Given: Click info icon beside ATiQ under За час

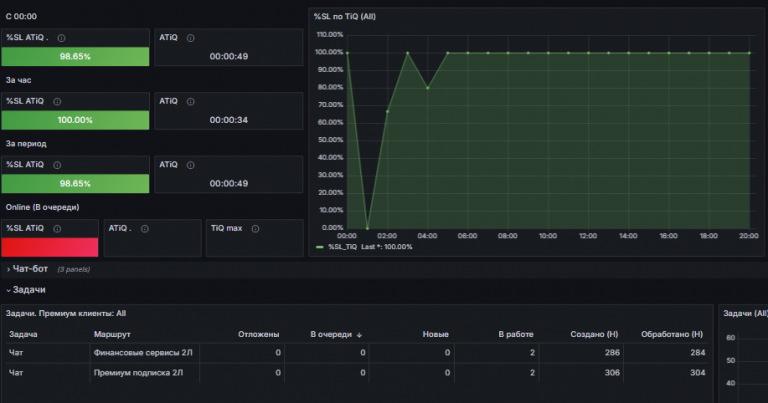Looking at the screenshot, I should 191,102.
